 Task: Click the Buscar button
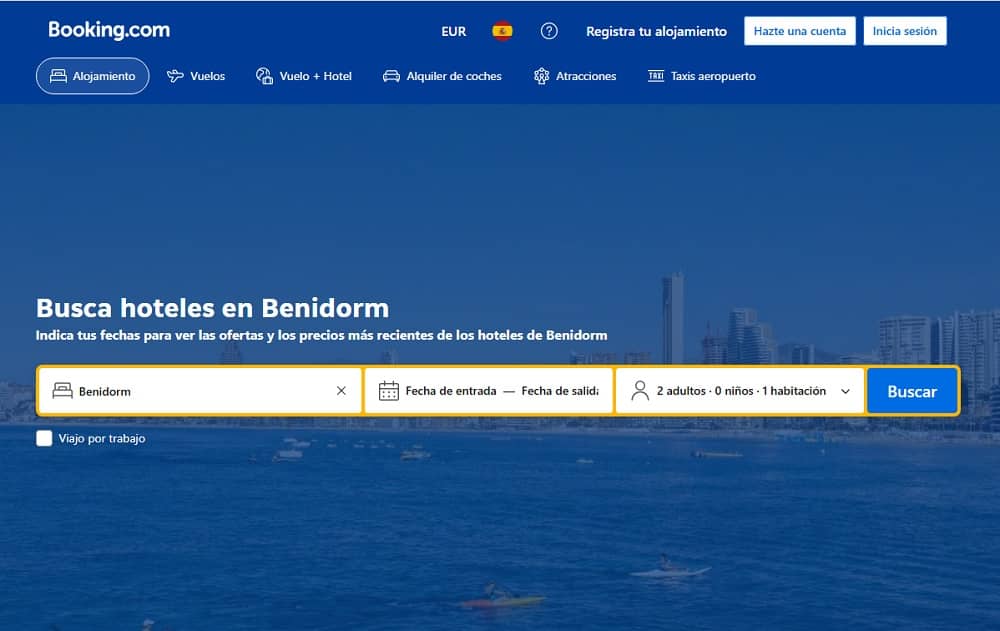pyautogui.click(x=912, y=391)
